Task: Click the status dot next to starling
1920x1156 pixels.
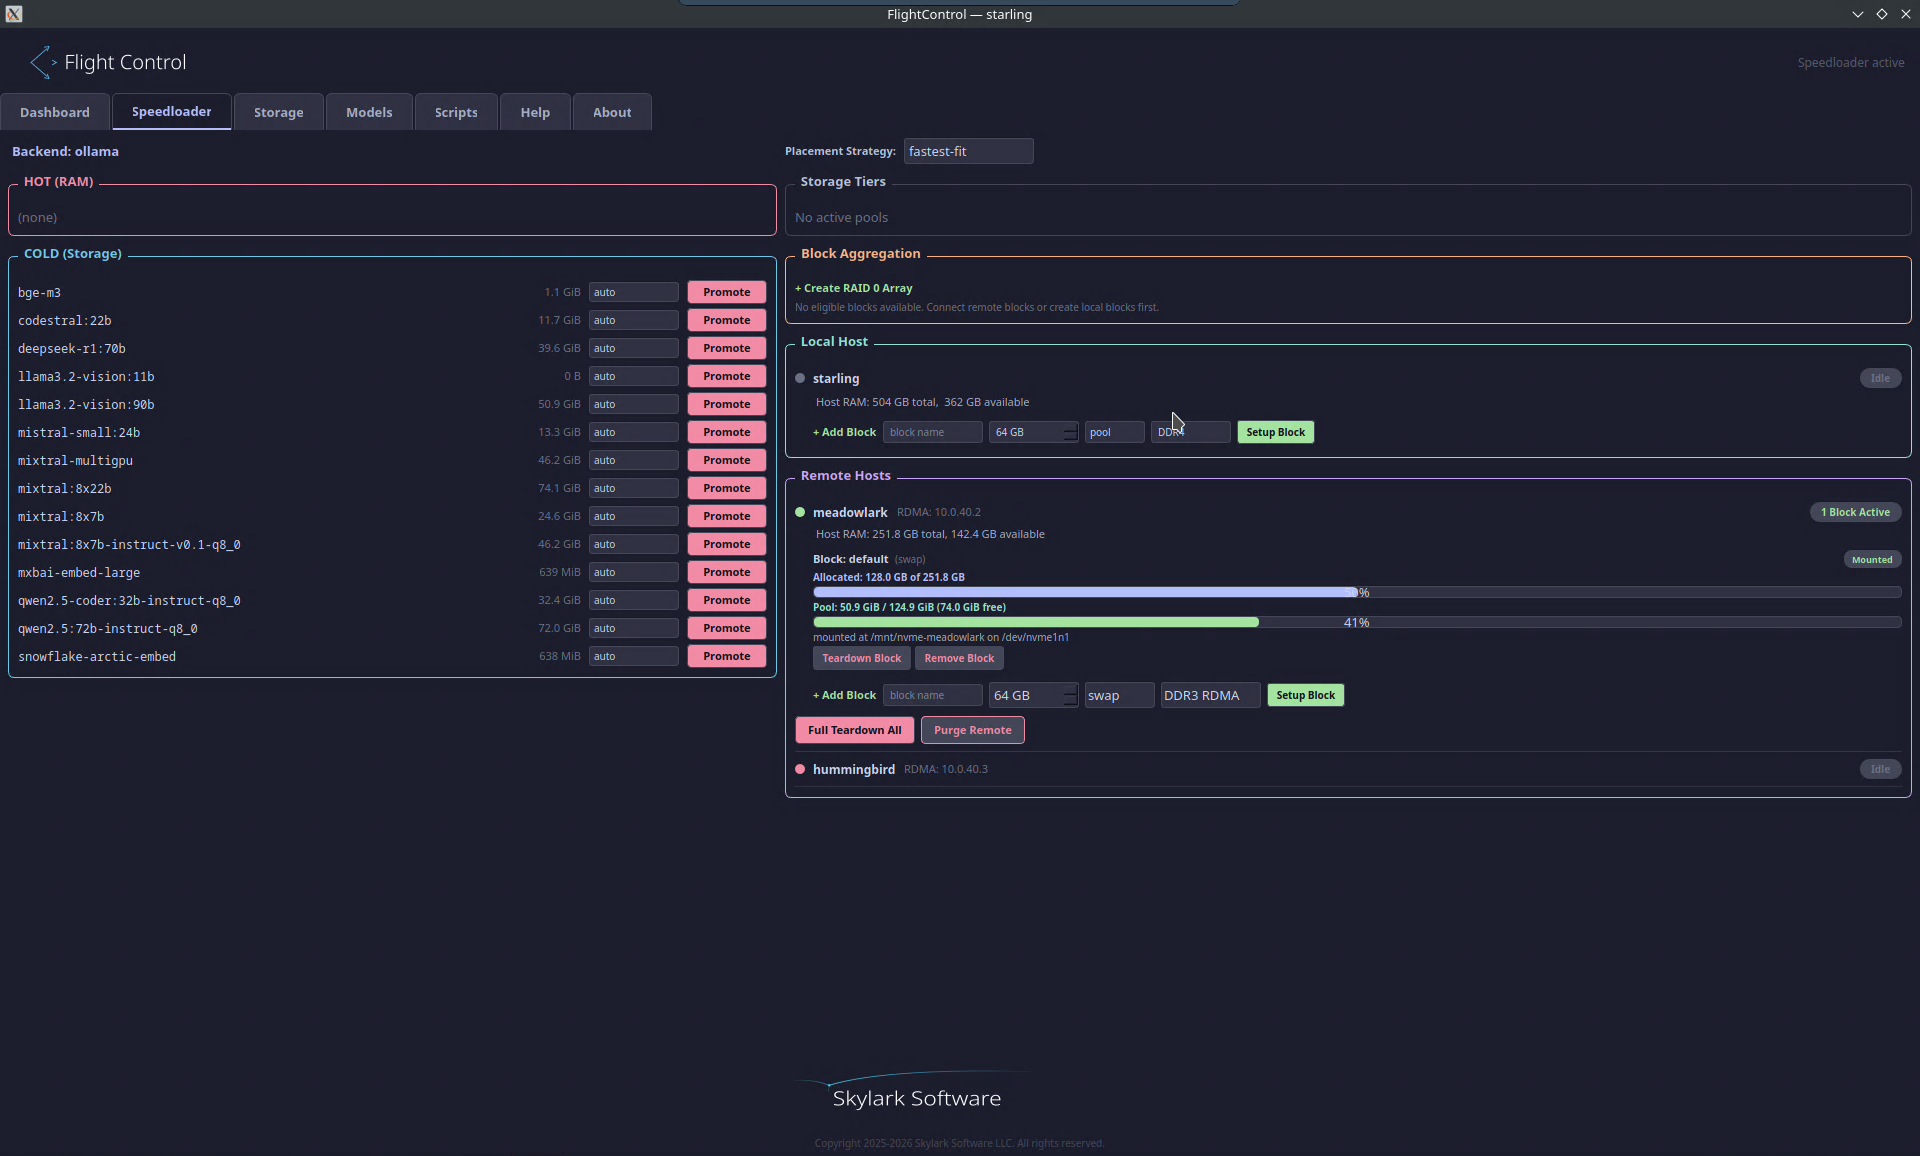Action: pos(800,378)
